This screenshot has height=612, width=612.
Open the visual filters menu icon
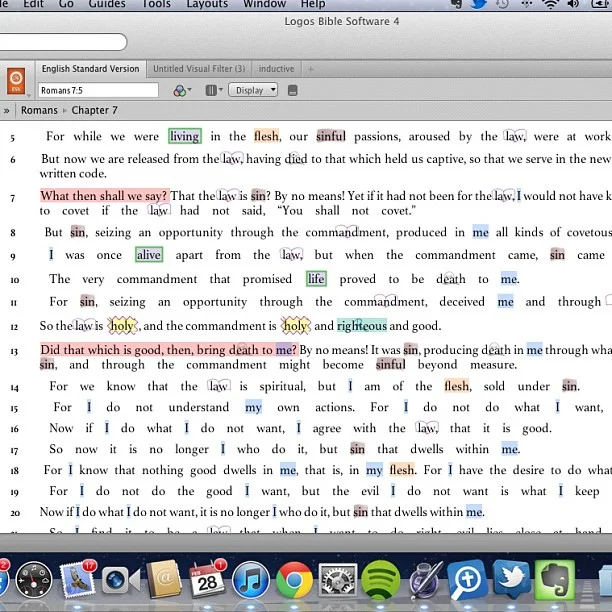click(181, 91)
